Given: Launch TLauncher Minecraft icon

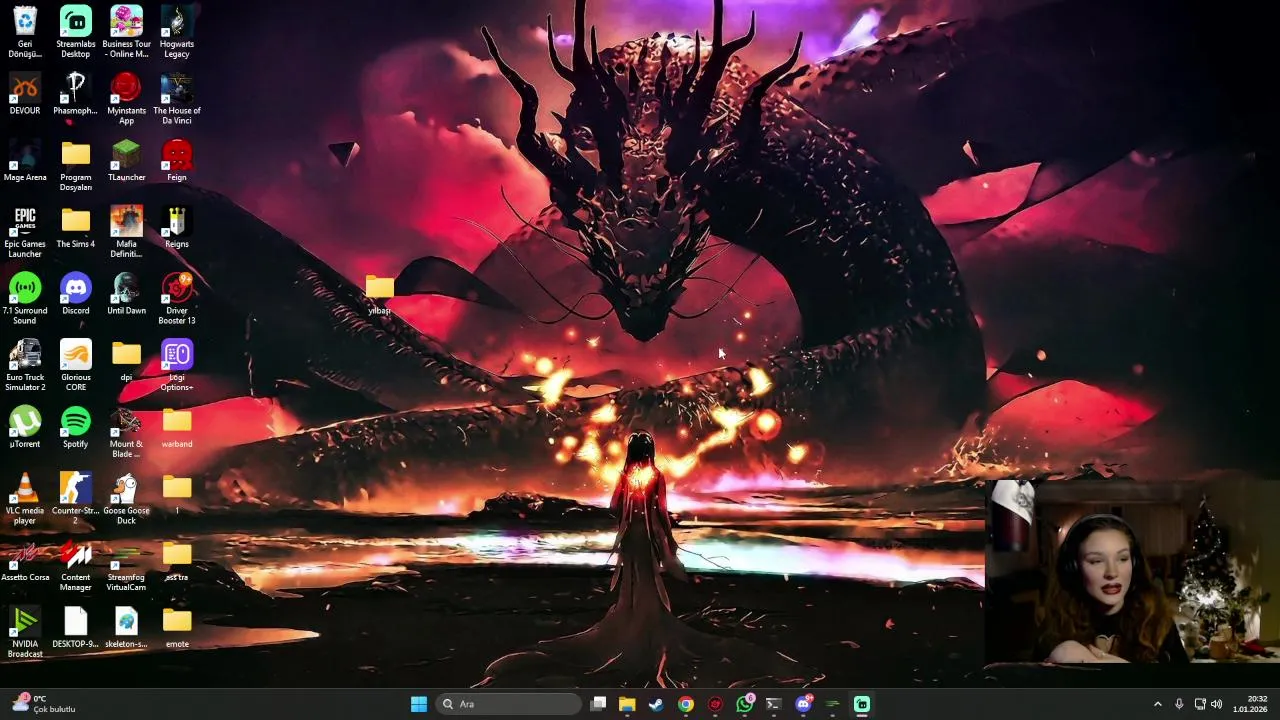Looking at the screenshot, I should (126, 161).
